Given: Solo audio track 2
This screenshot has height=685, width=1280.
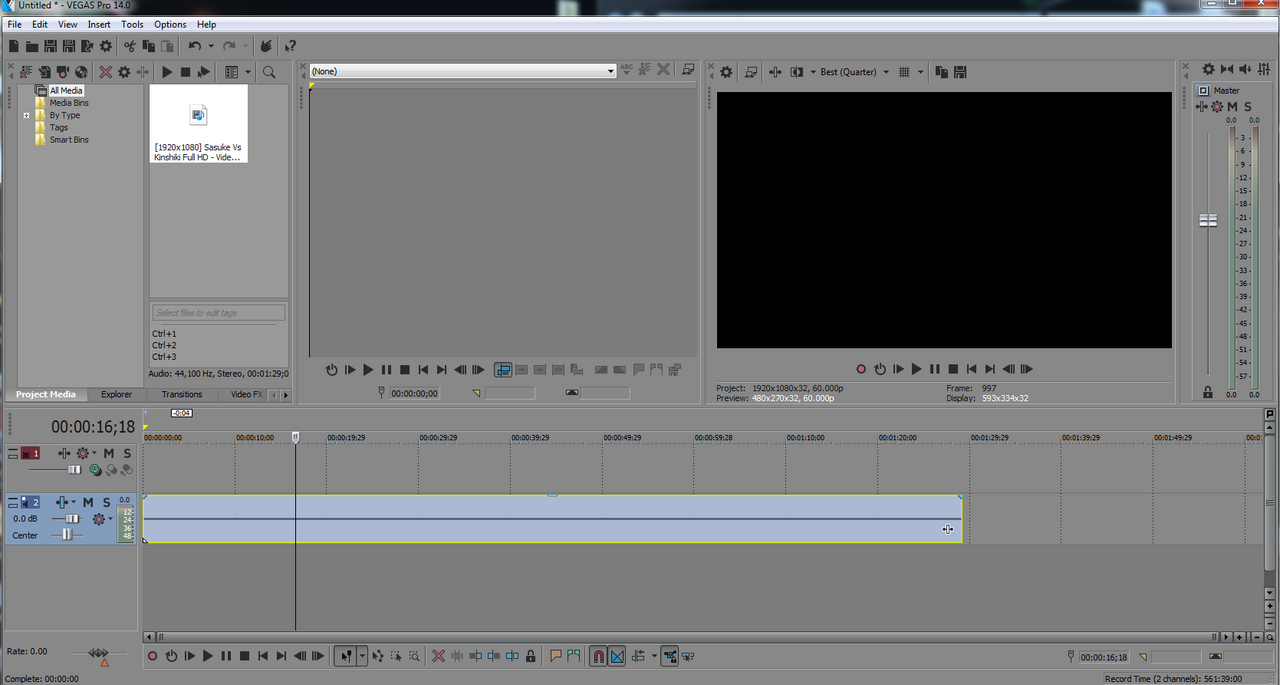Looking at the screenshot, I should click(x=105, y=502).
